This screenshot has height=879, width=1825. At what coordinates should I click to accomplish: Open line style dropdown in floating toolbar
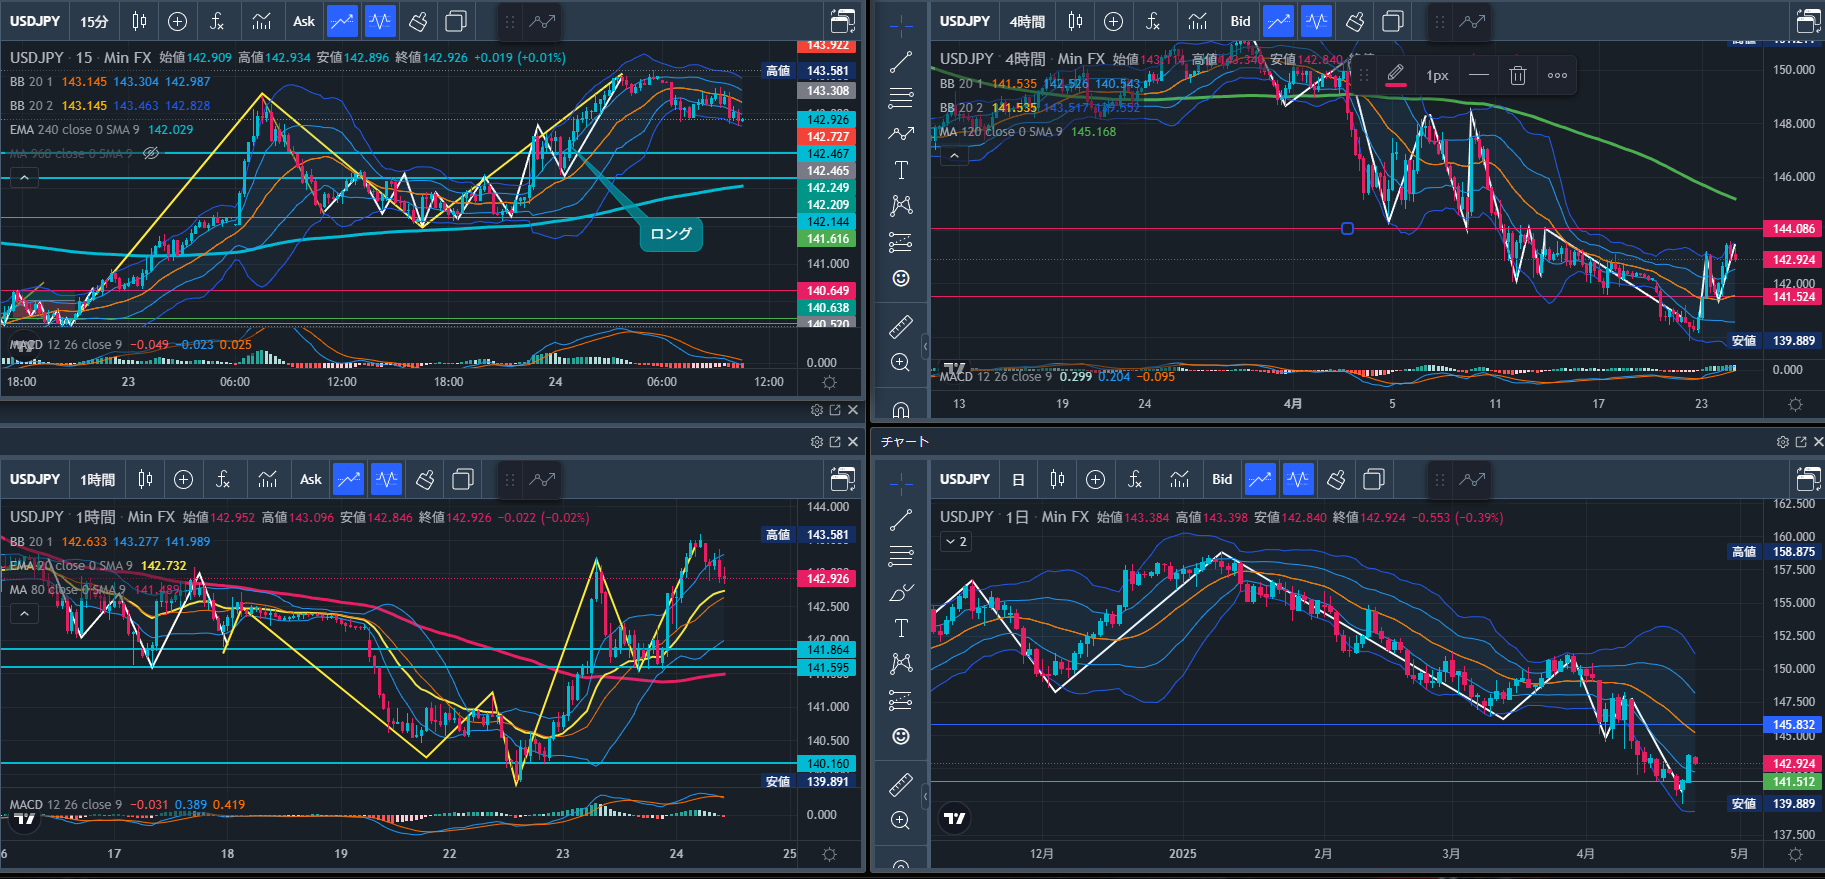click(1479, 75)
